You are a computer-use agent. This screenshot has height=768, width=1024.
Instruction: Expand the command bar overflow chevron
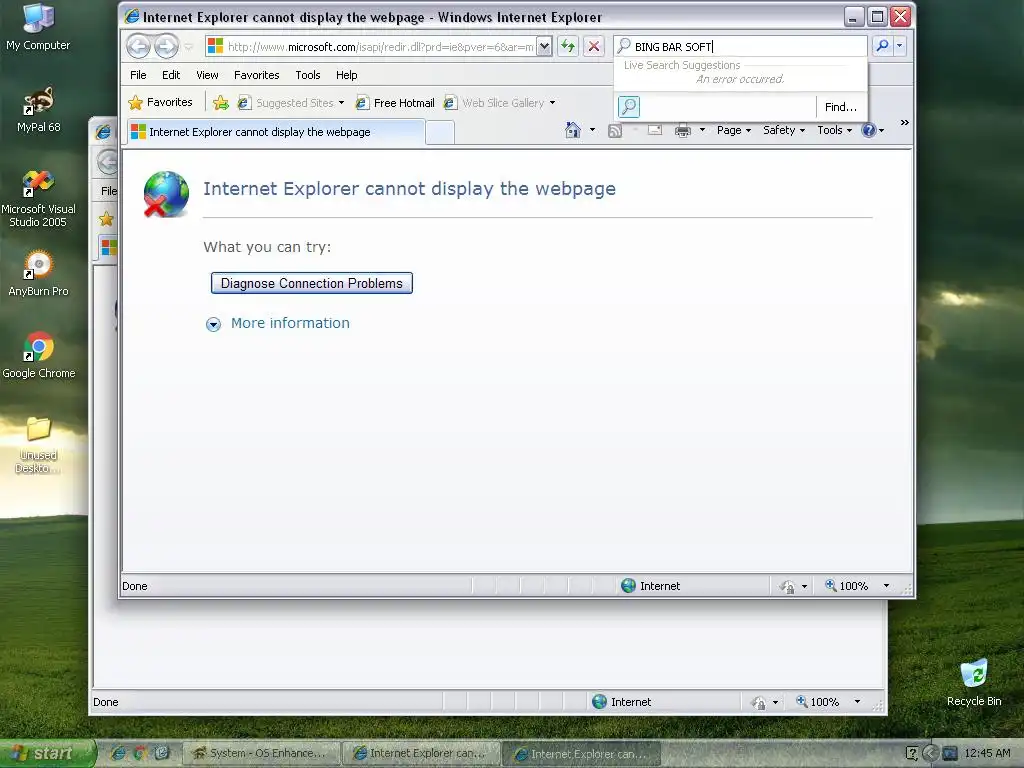[x=904, y=123]
